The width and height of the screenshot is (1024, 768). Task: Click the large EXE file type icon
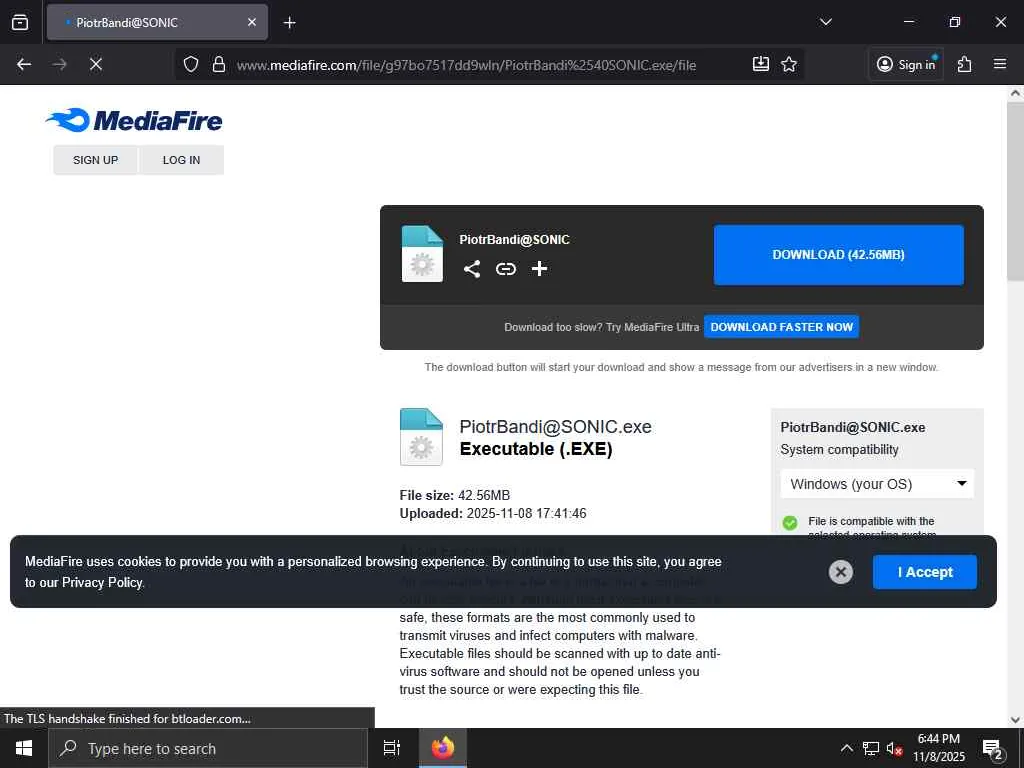(x=421, y=437)
